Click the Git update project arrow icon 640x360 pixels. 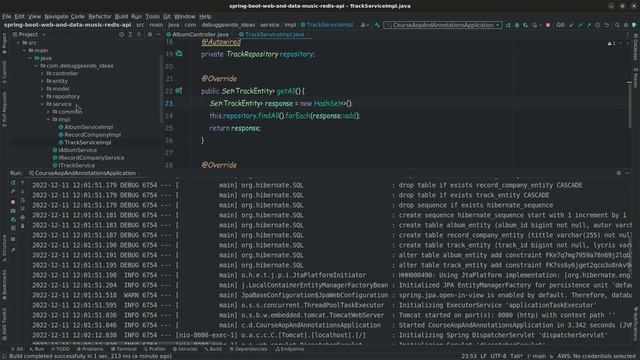(572, 25)
